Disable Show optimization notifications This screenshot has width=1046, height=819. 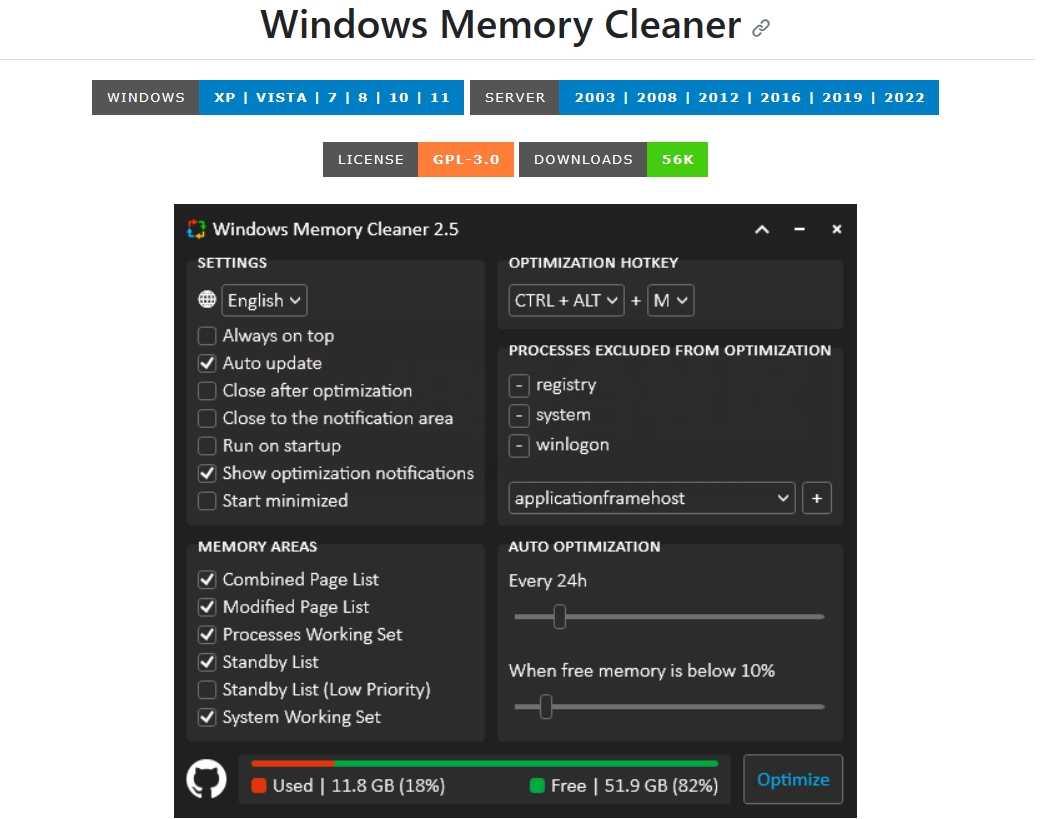(207, 473)
